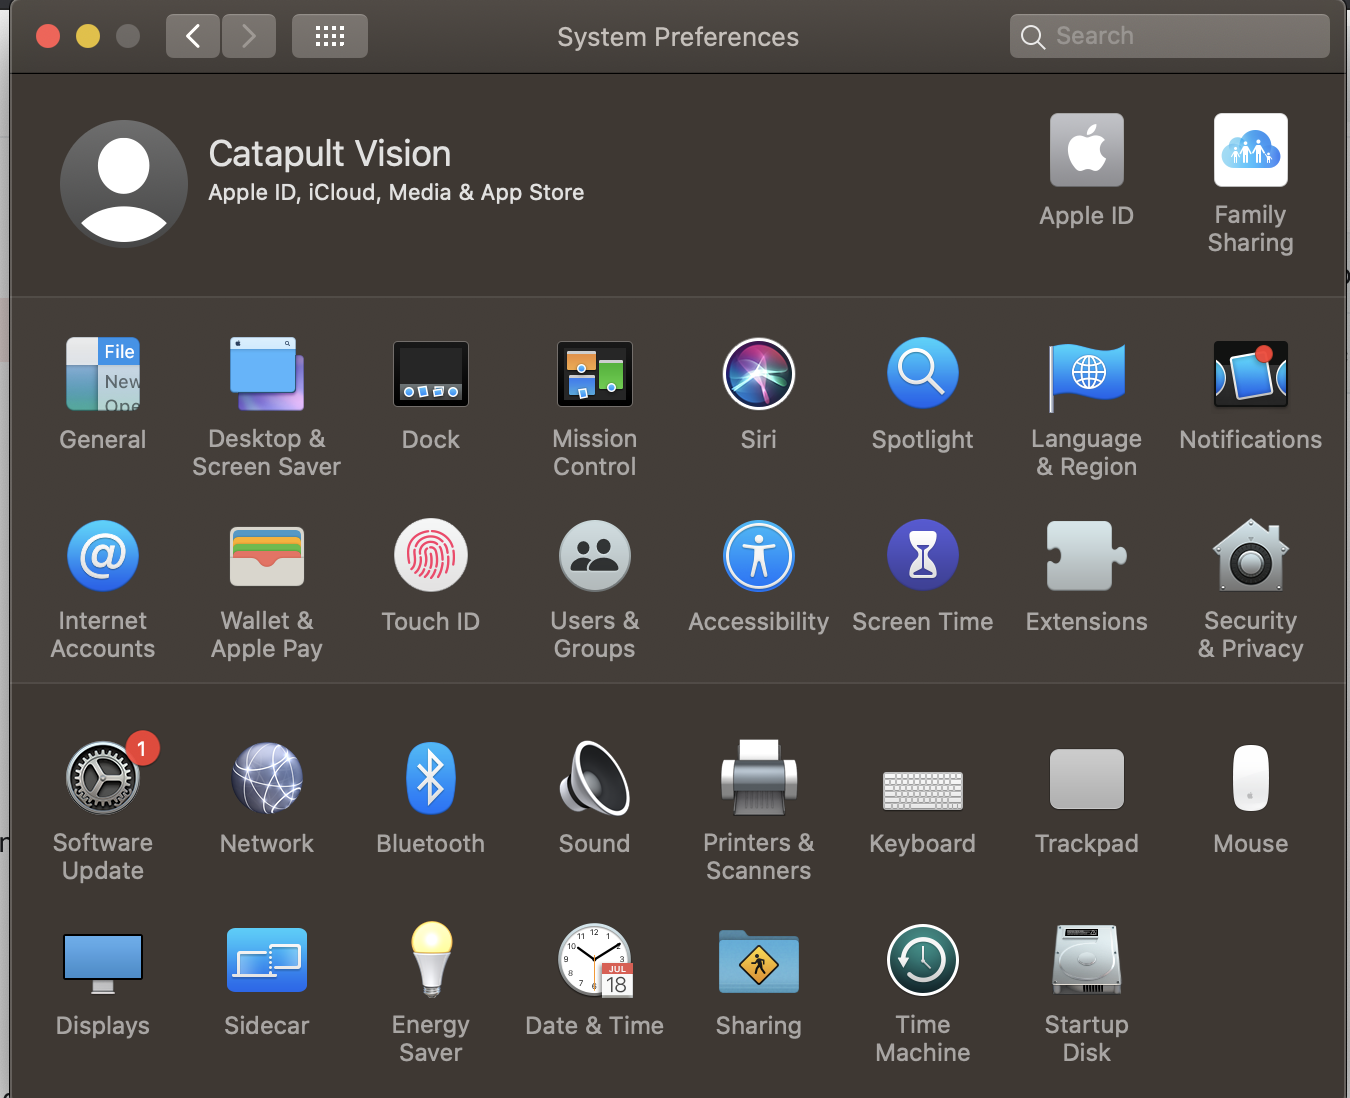Open the Network globe icon

point(266,779)
